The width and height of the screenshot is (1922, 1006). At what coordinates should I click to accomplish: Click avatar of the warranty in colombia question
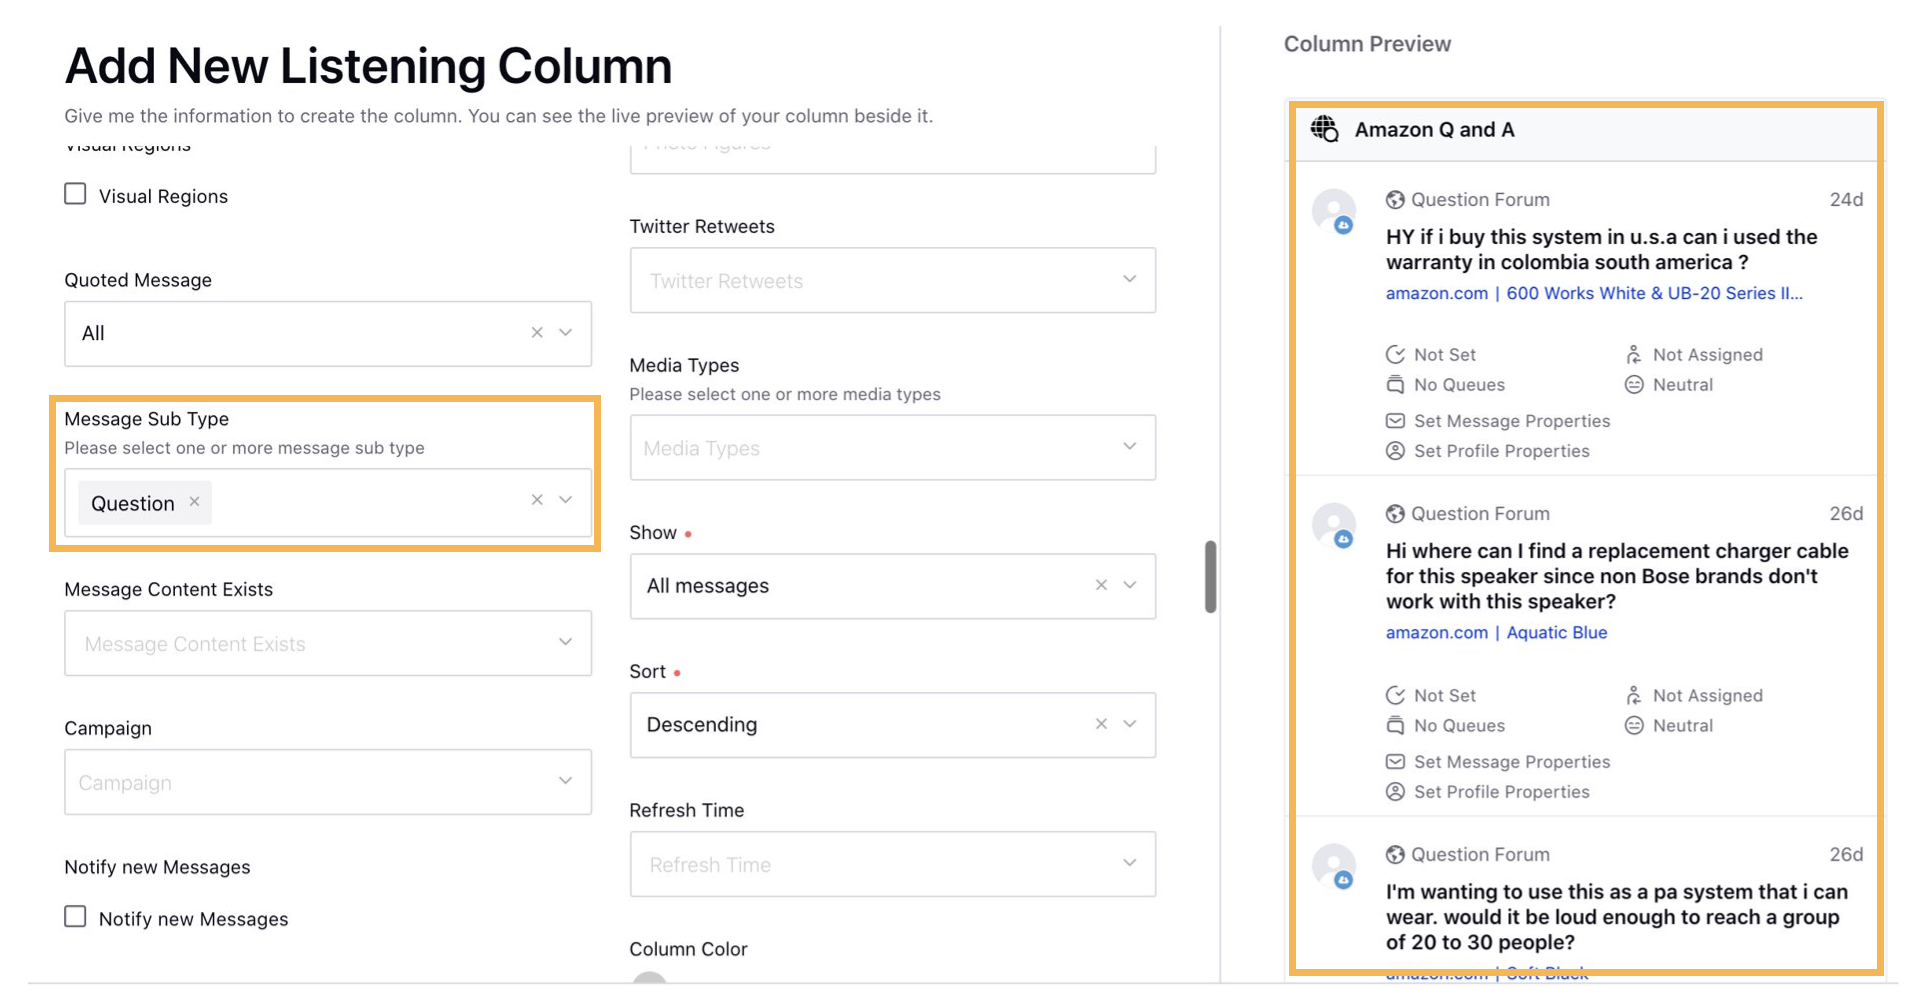(1334, 211)
